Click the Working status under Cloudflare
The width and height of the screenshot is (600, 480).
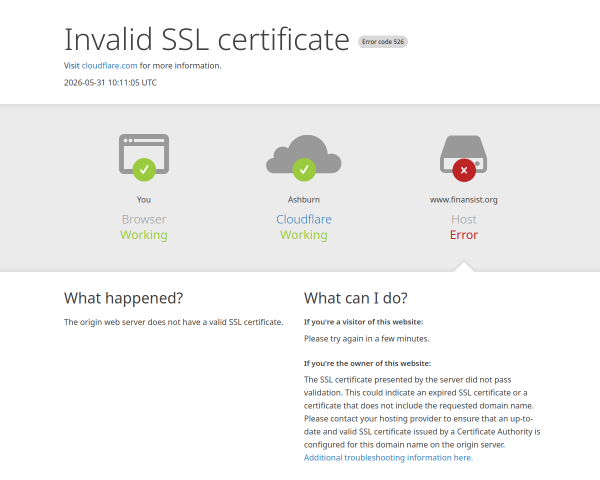click(x=304, y=235)
